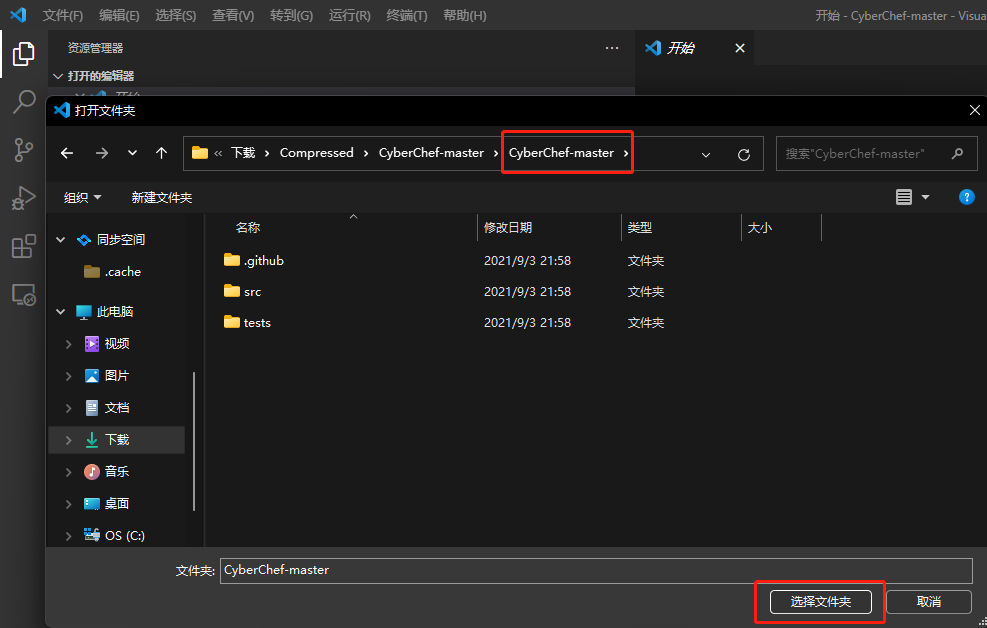Select 视频 in navigation pane

[107, 344]
